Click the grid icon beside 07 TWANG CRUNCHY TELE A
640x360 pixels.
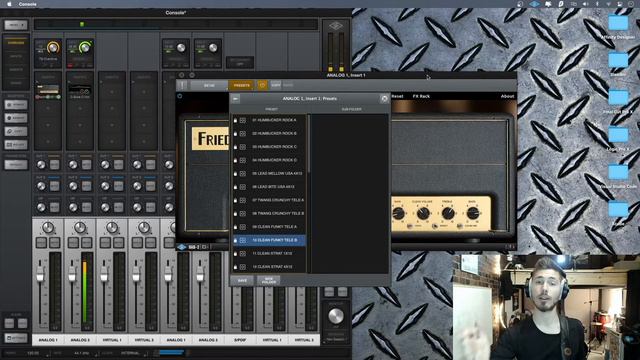(x=243, y=200)
